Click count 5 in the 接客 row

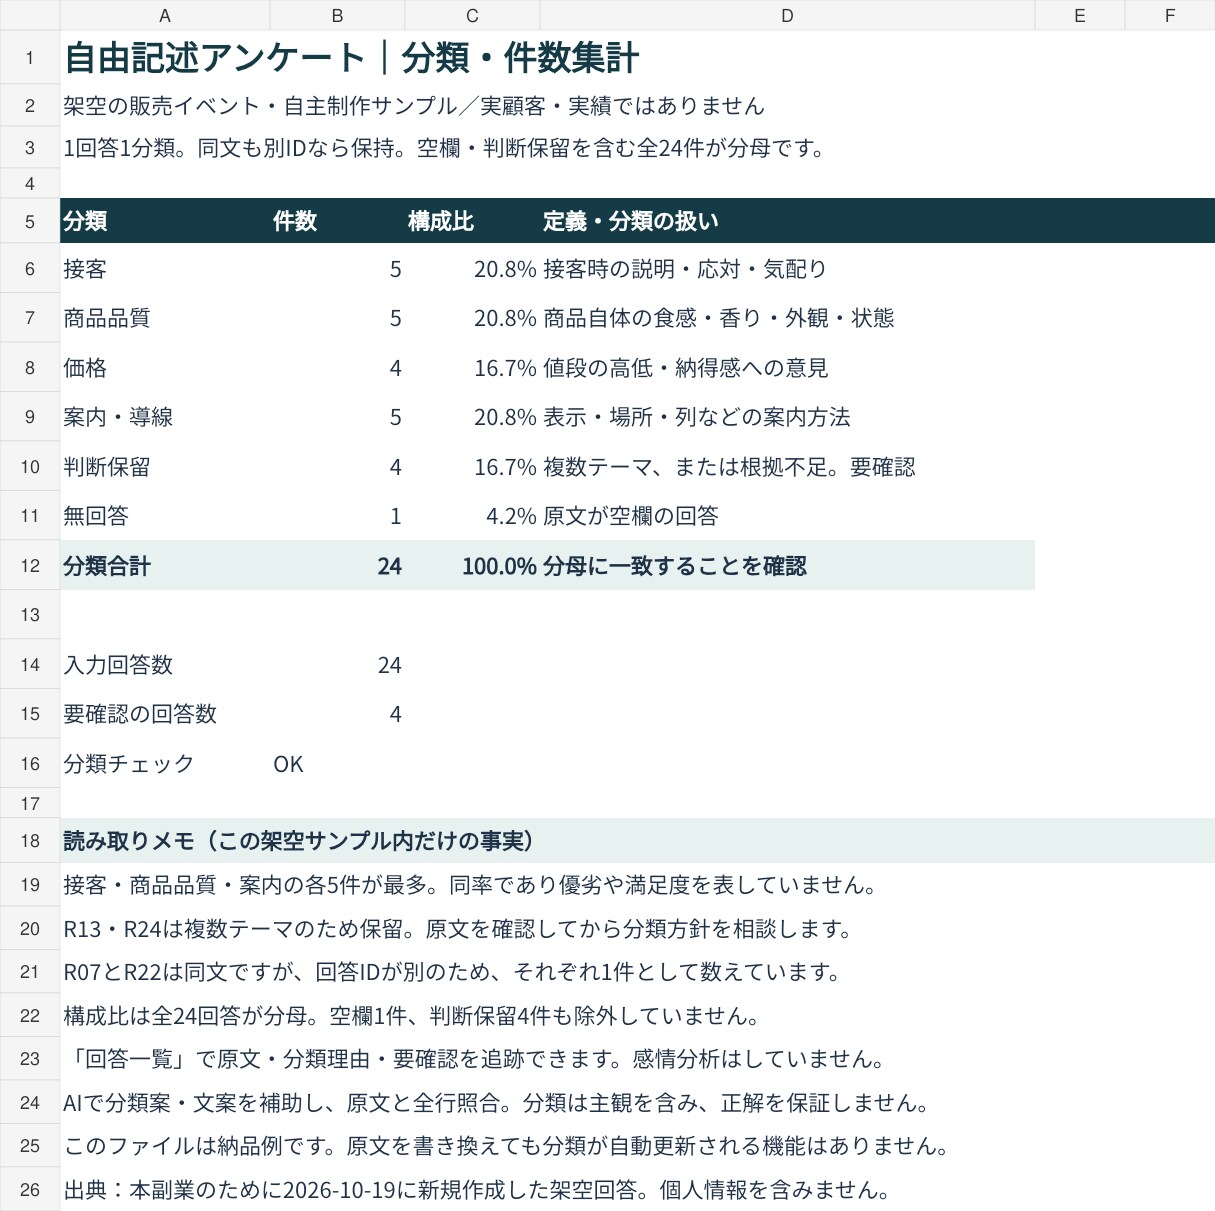click(x=337, y=269)
